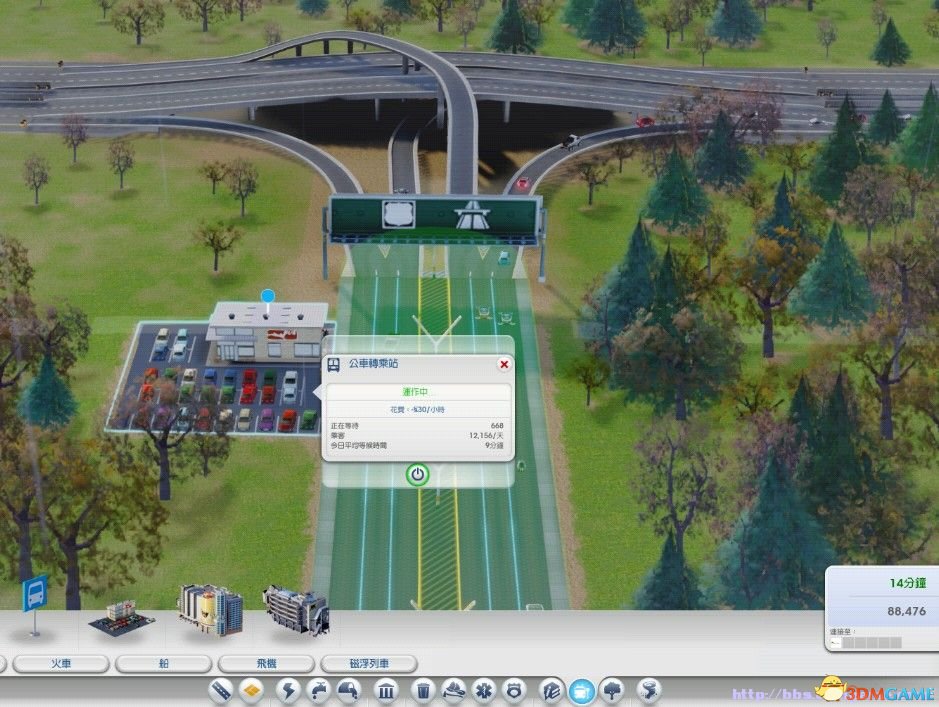Open the Education menu

[551, 691]
